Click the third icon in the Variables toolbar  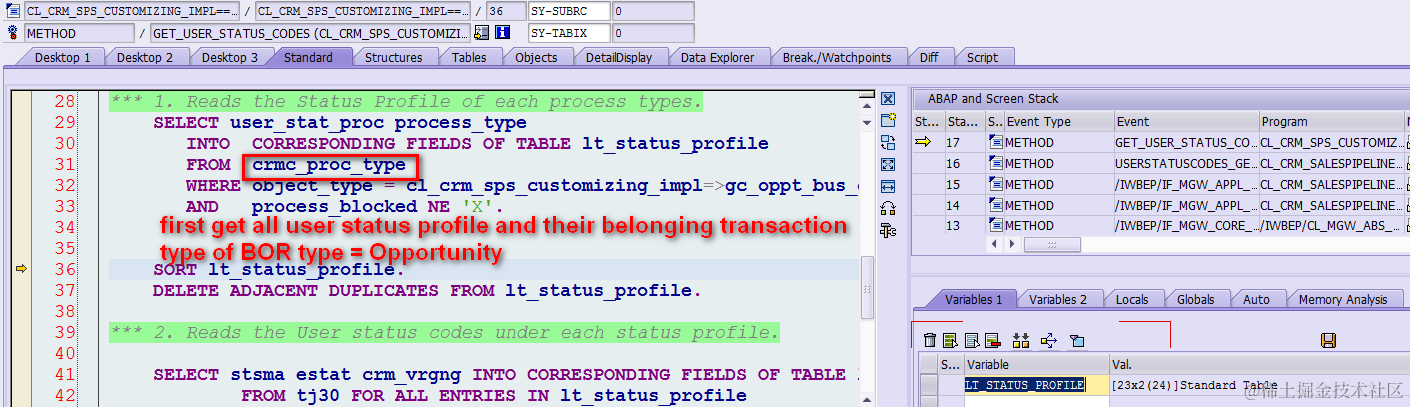971,341
